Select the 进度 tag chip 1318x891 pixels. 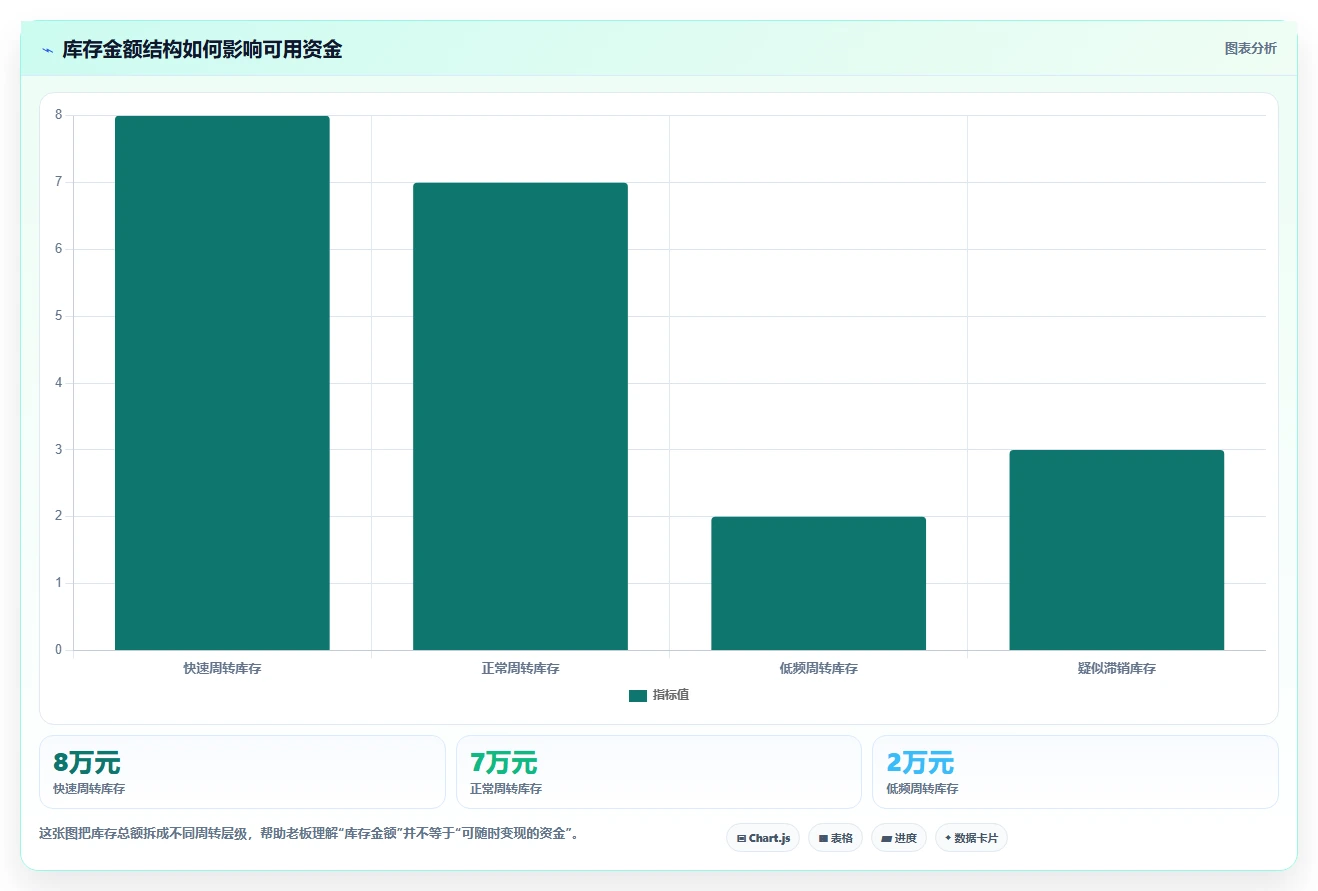899,838
